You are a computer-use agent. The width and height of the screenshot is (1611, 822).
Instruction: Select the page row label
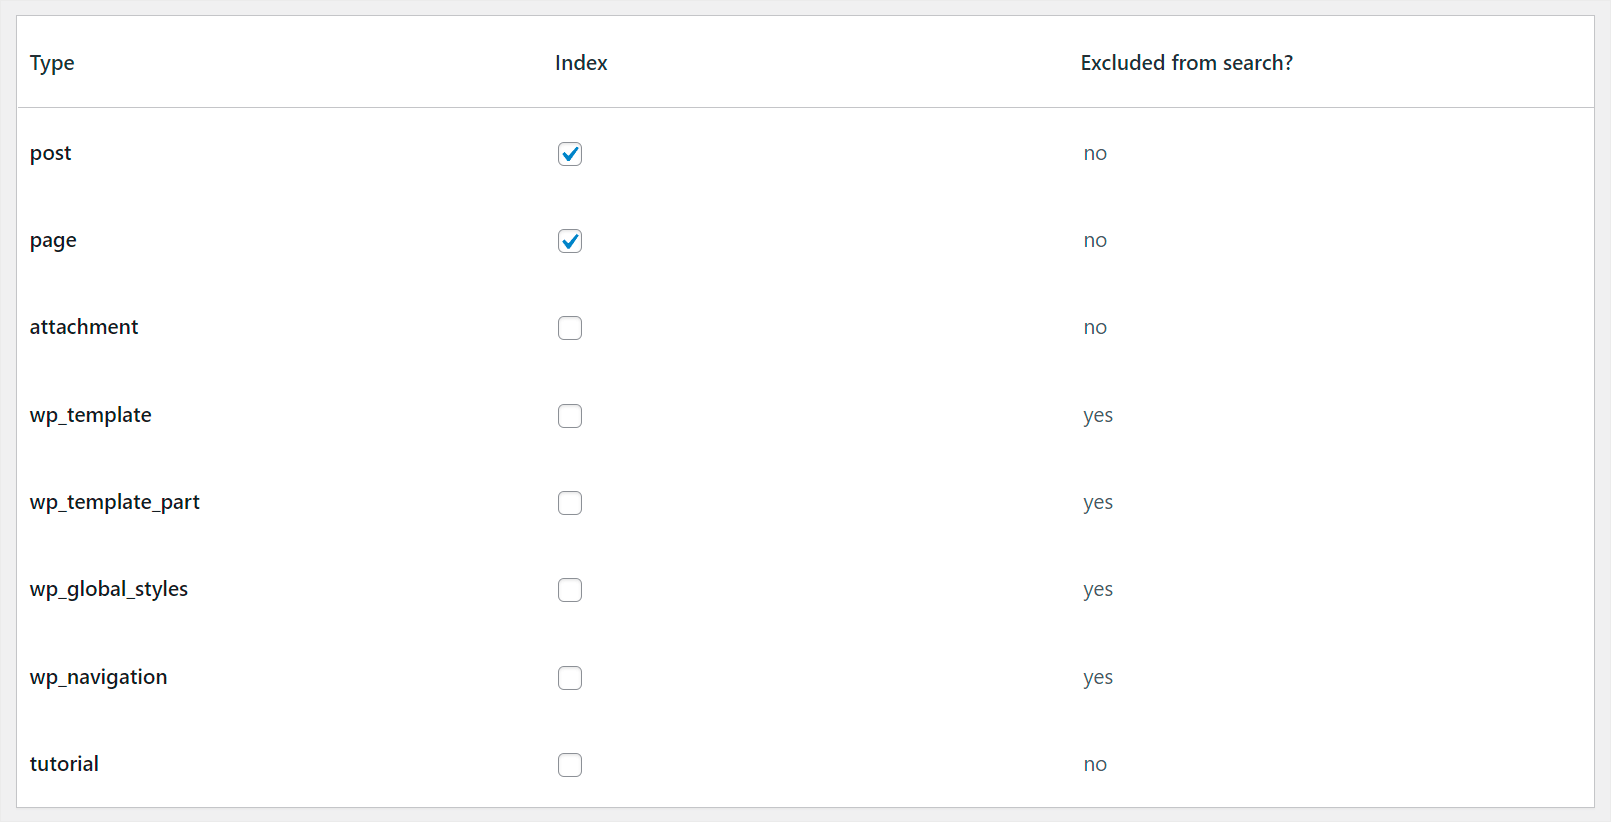53,240
